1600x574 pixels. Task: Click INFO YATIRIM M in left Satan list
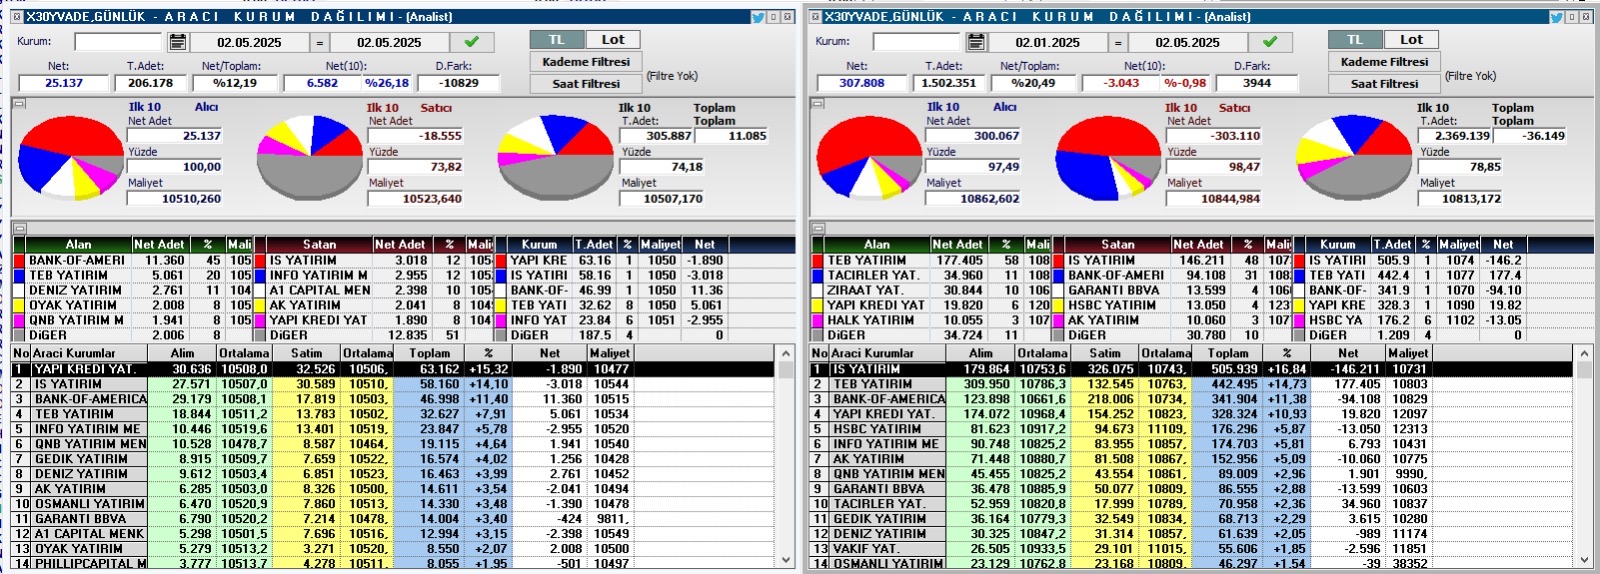[318, 275]
